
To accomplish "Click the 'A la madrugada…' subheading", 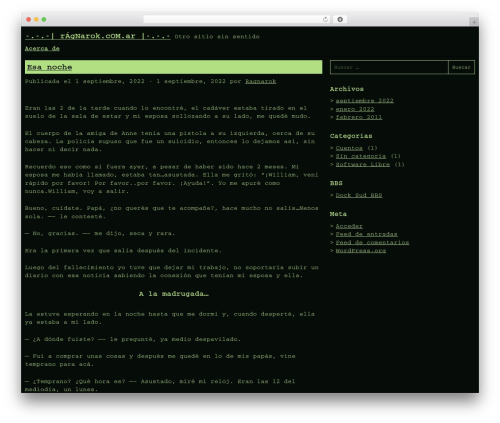I will point(174,294).
